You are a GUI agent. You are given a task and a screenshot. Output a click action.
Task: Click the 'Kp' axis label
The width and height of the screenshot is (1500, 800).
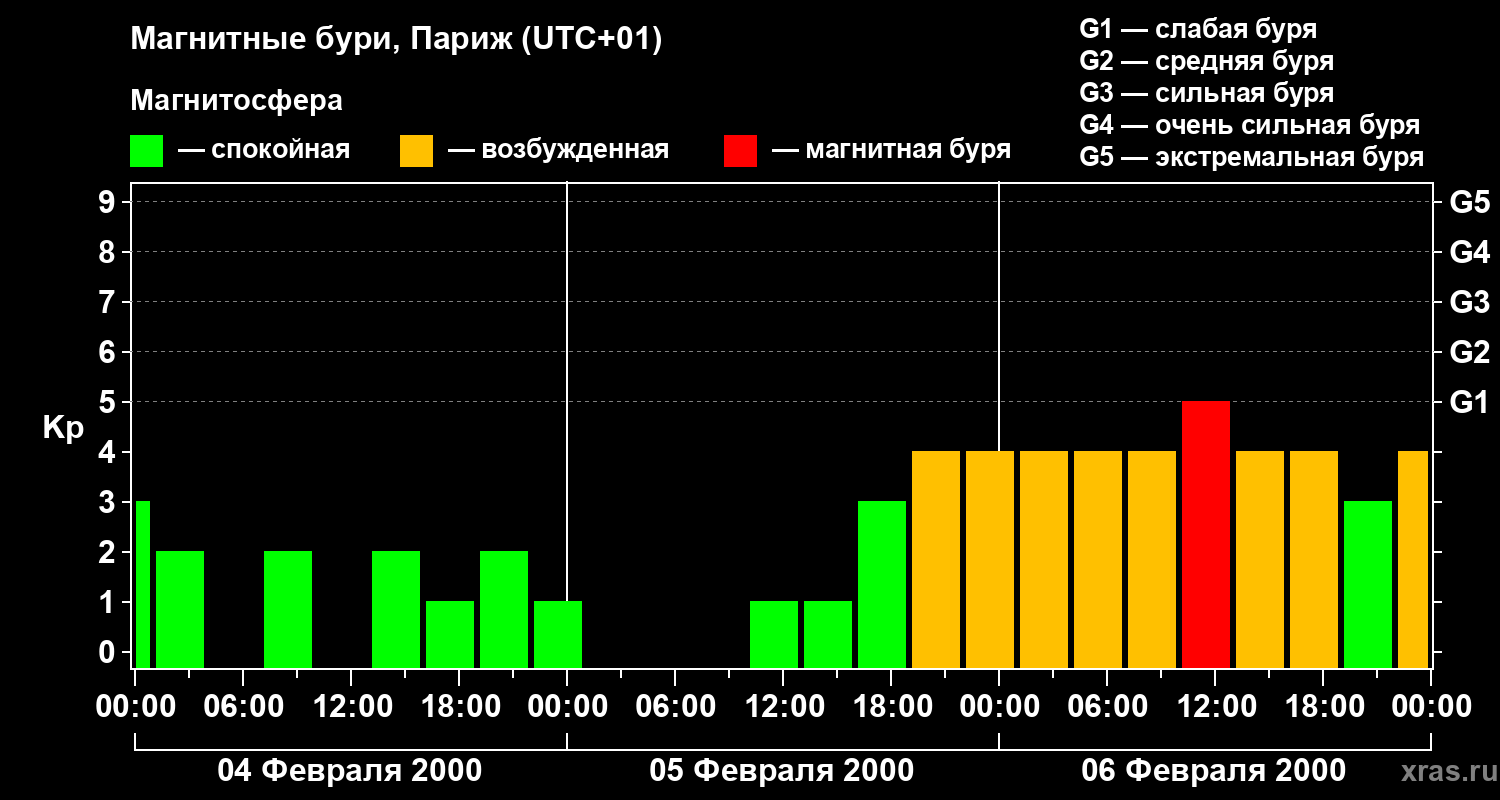click(63, 428)
